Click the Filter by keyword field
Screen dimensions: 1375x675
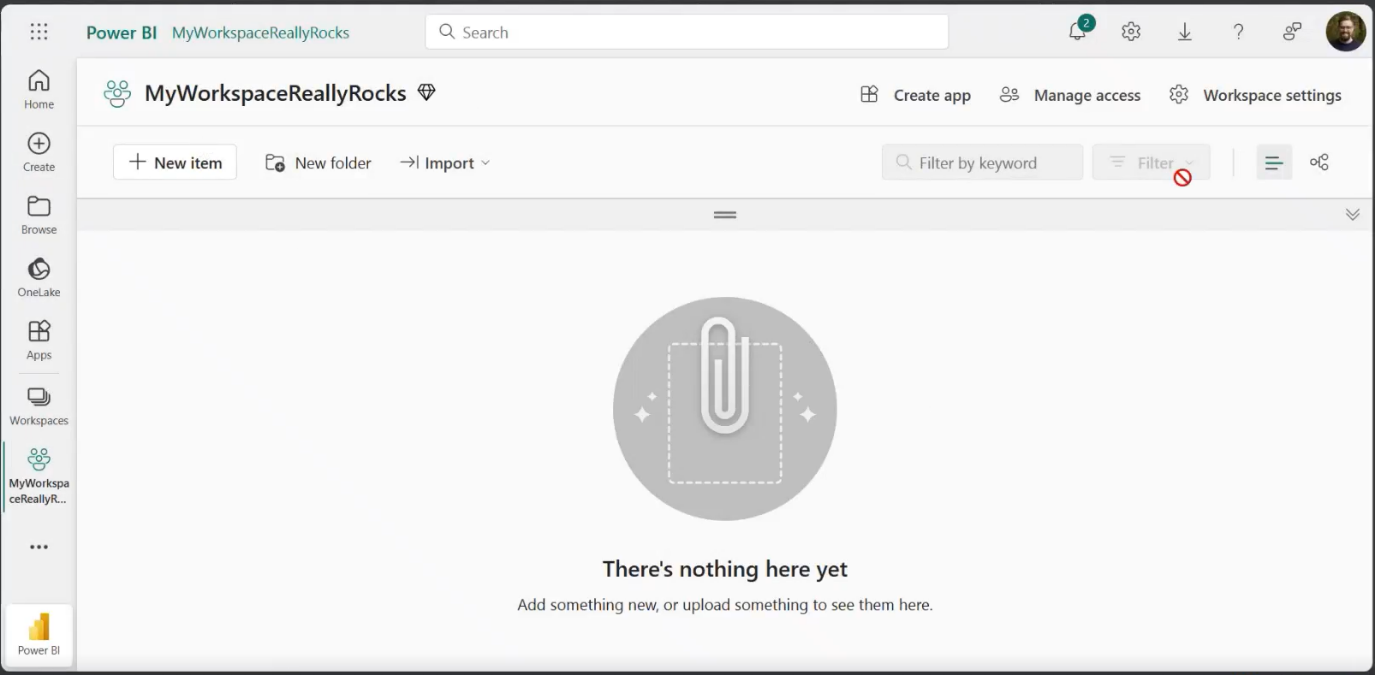click(x=981, y=161)
